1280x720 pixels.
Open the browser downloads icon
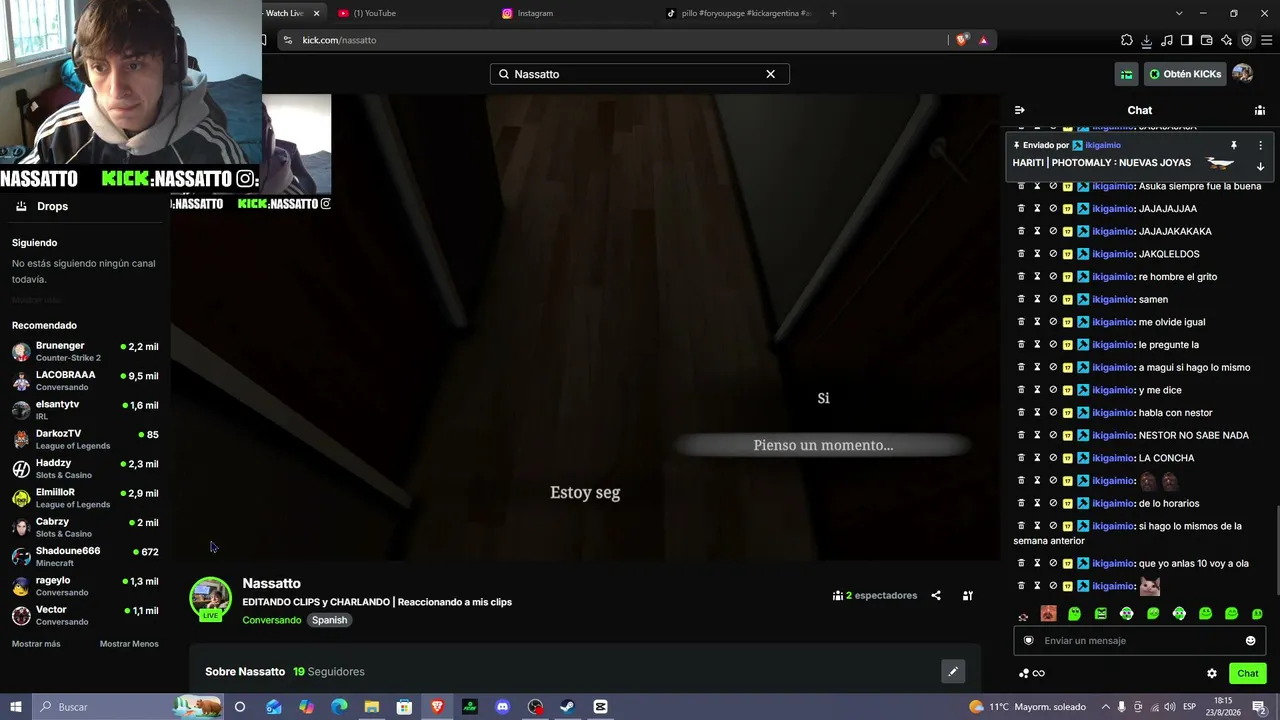tap(1147, 40)
